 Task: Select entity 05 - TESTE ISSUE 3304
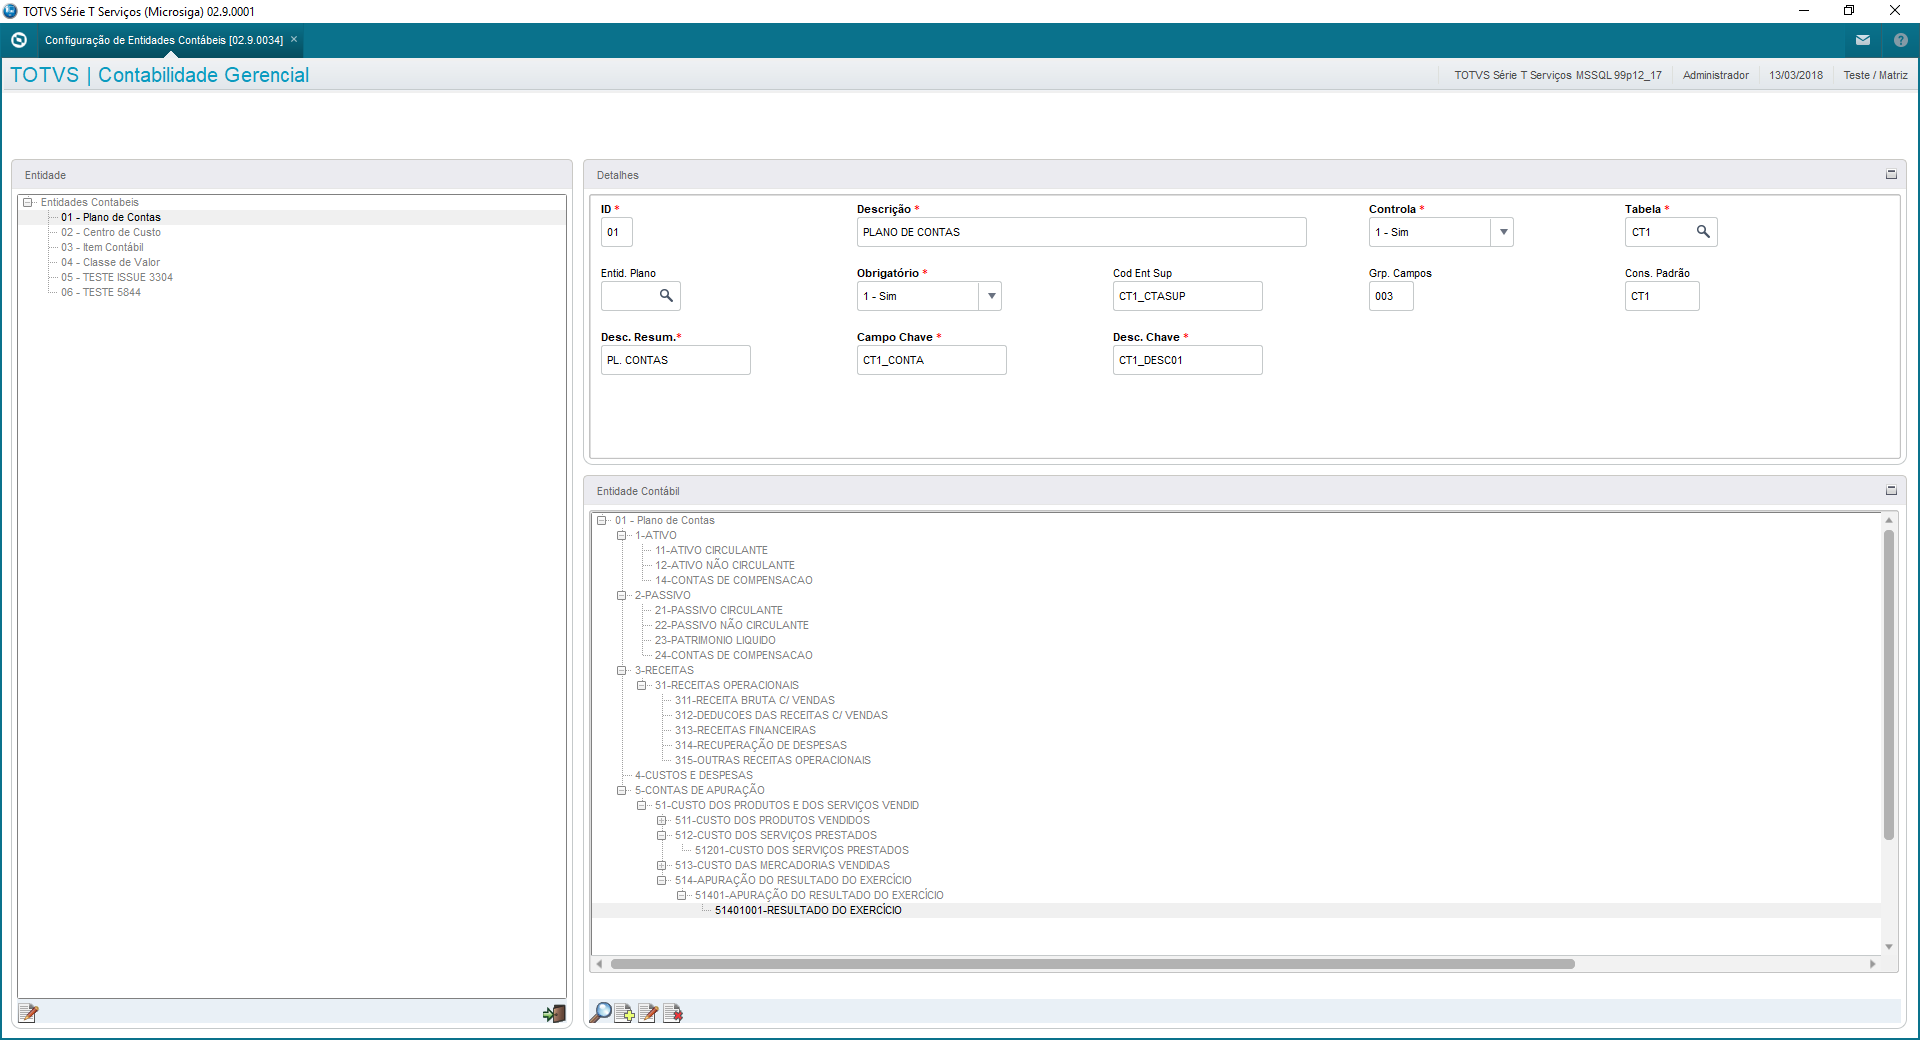tap(116, 277)
